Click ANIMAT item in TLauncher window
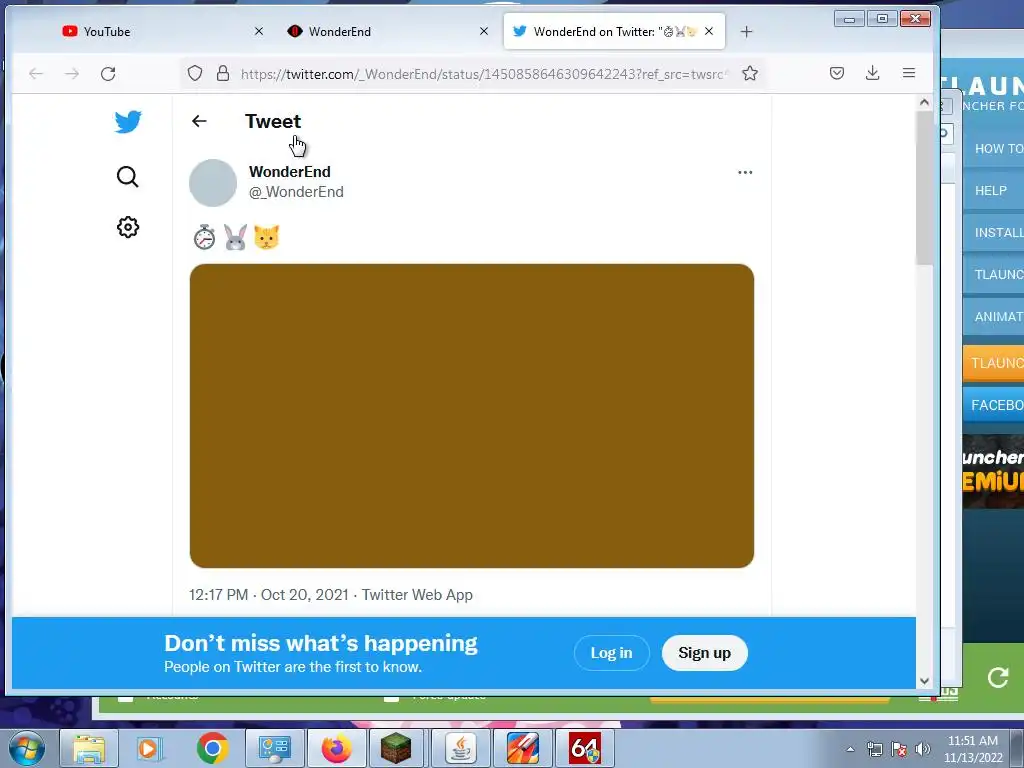The height and width of the screenshot is (768, 1024). (x=993, y=317)
